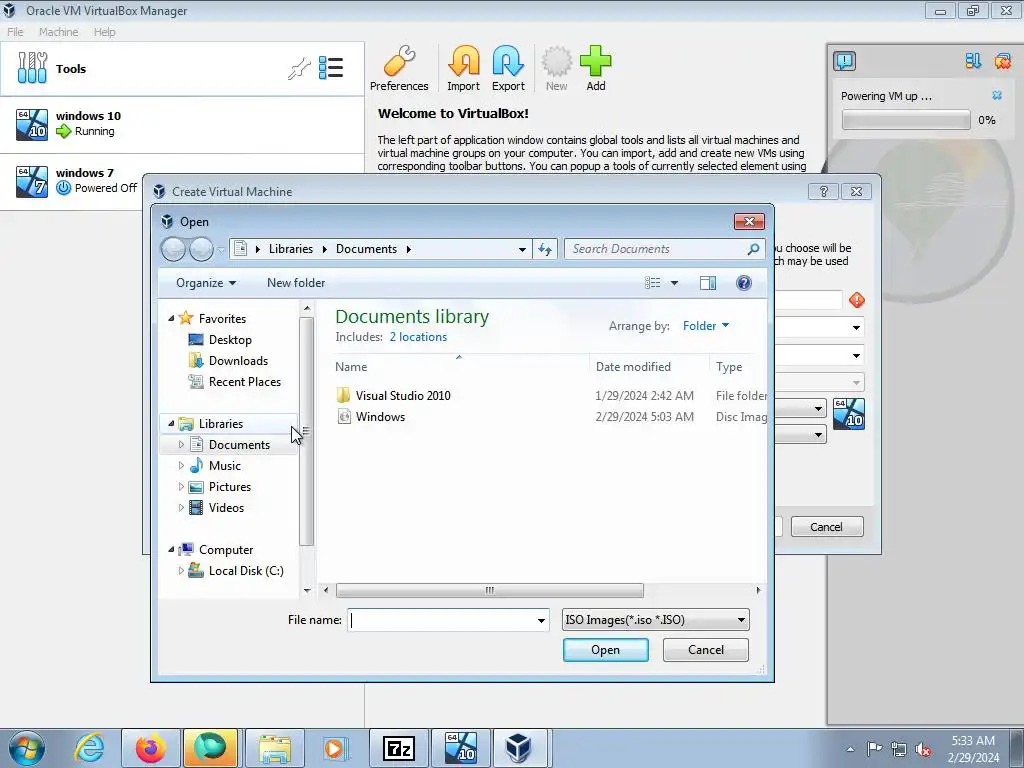Image resolution: width=1024 pixels, height=768 pixels.
Task: Click the horizontal scrollbar in file list
Action: 489,590
